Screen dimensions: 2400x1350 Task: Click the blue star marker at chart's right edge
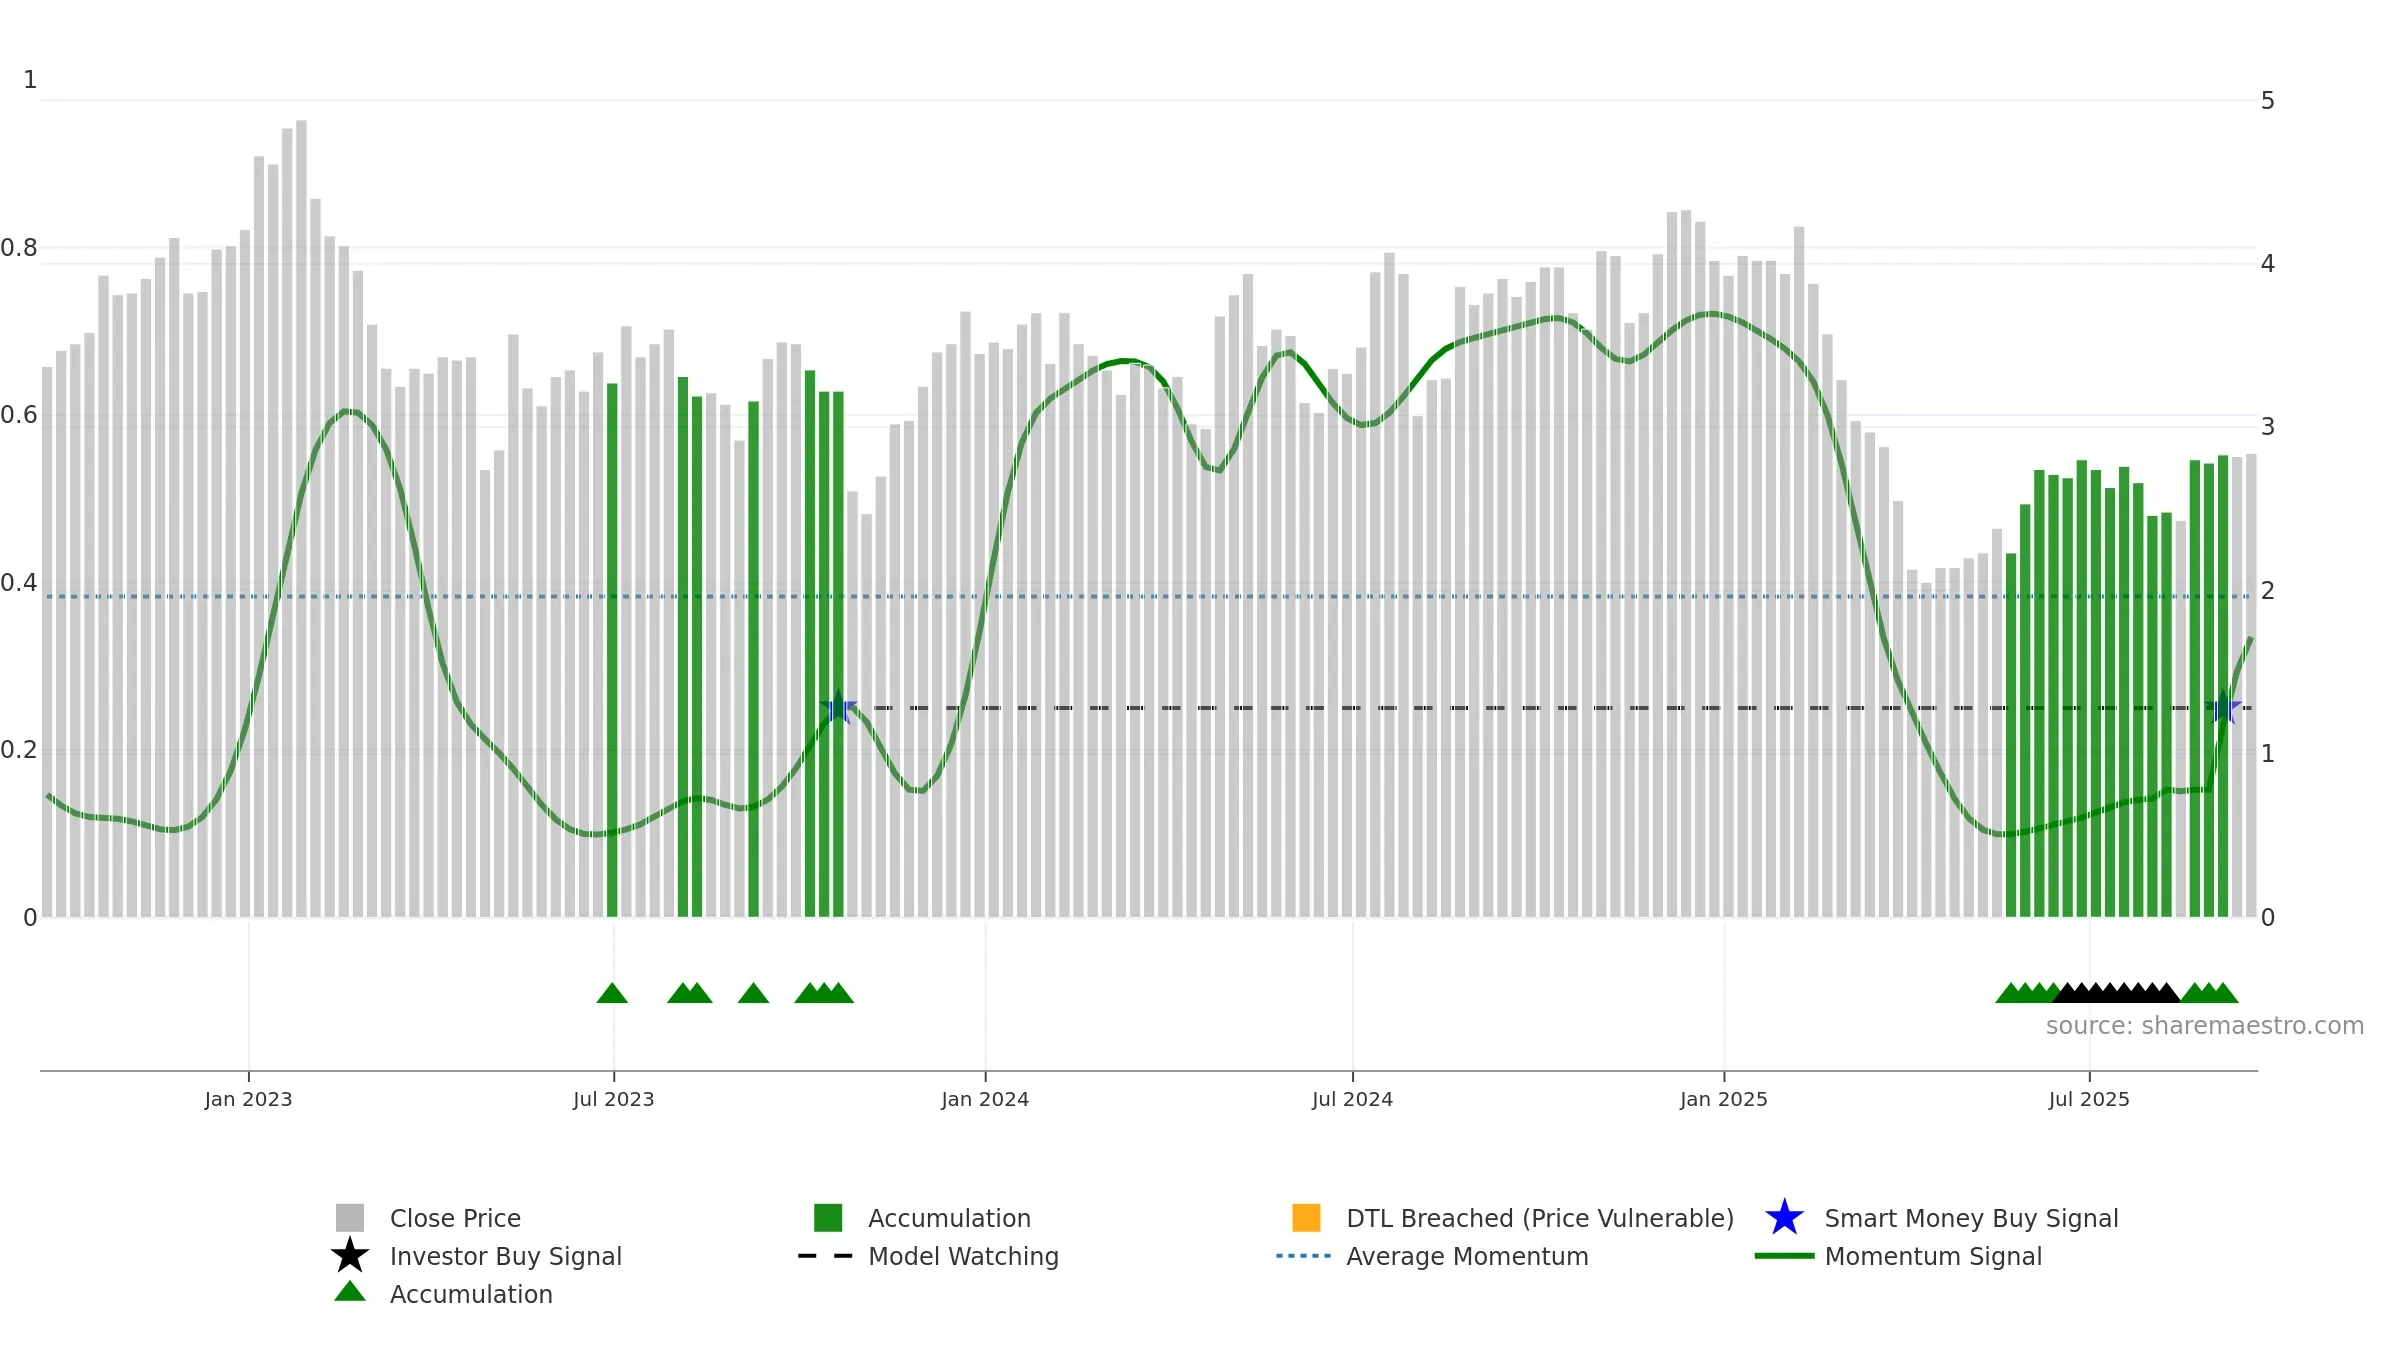(x=2223, y=708)
